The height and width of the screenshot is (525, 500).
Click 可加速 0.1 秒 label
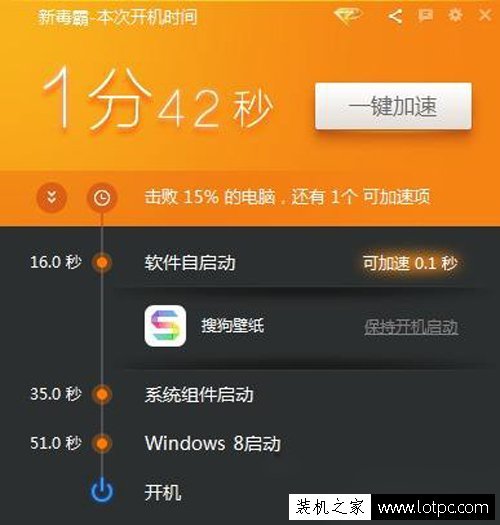click(410, 263)
